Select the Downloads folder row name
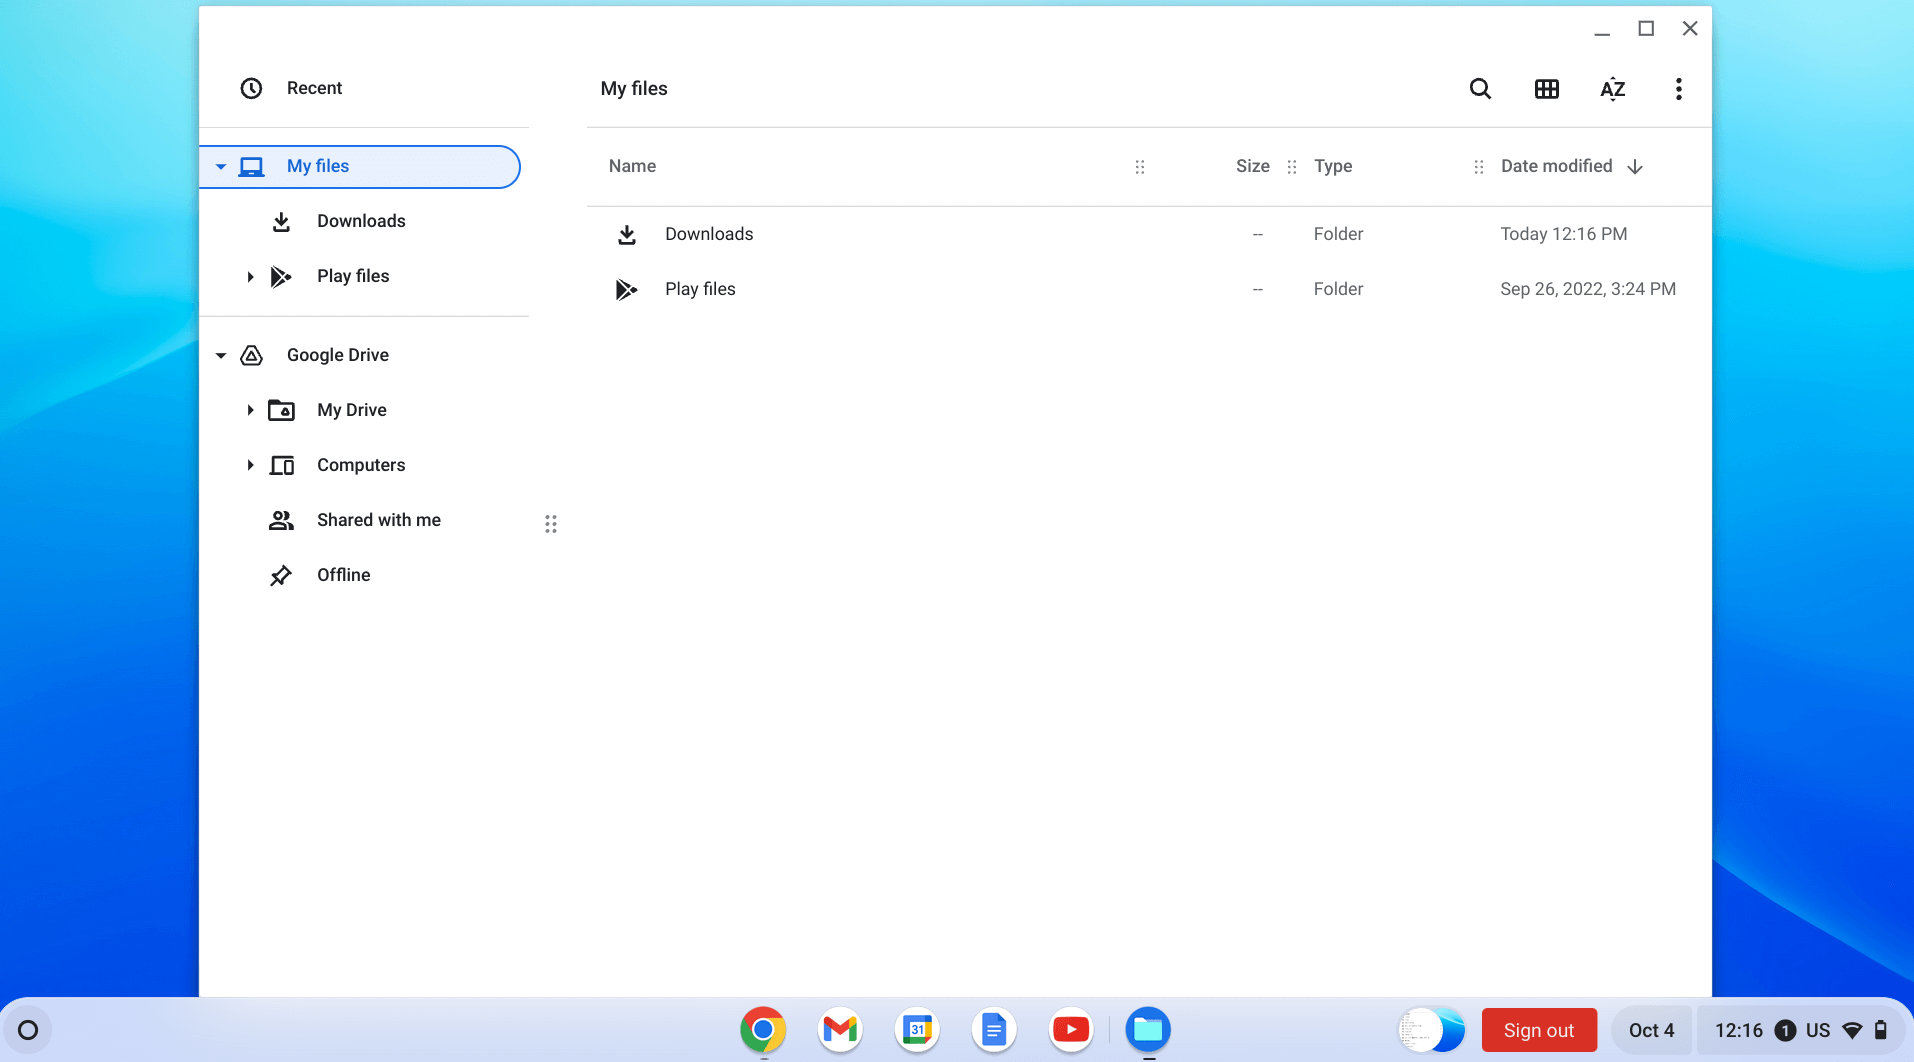1914x1062 pixels. (x=709, y=234)
